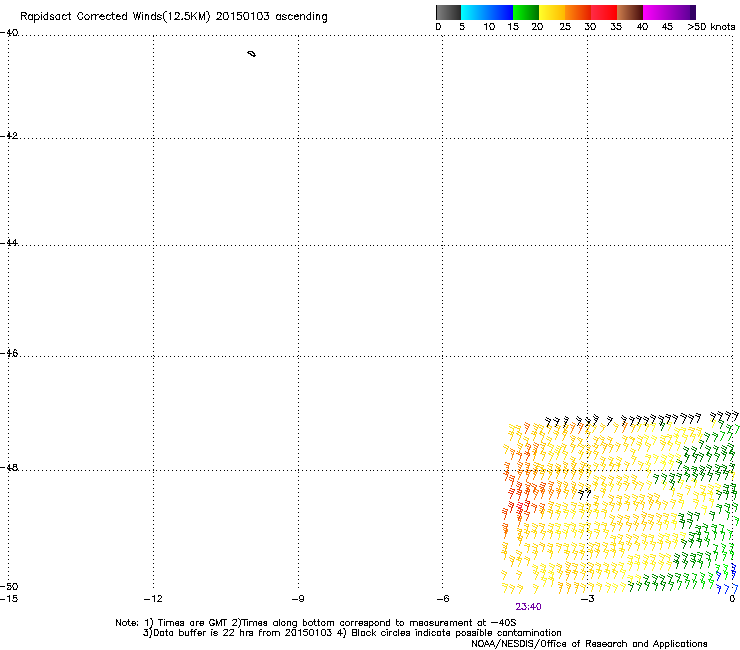This screenshot has width=740, height=650.
Task: Click the '>50 knots' legend label
Action: pyautogui.click(x=711, y=27)
